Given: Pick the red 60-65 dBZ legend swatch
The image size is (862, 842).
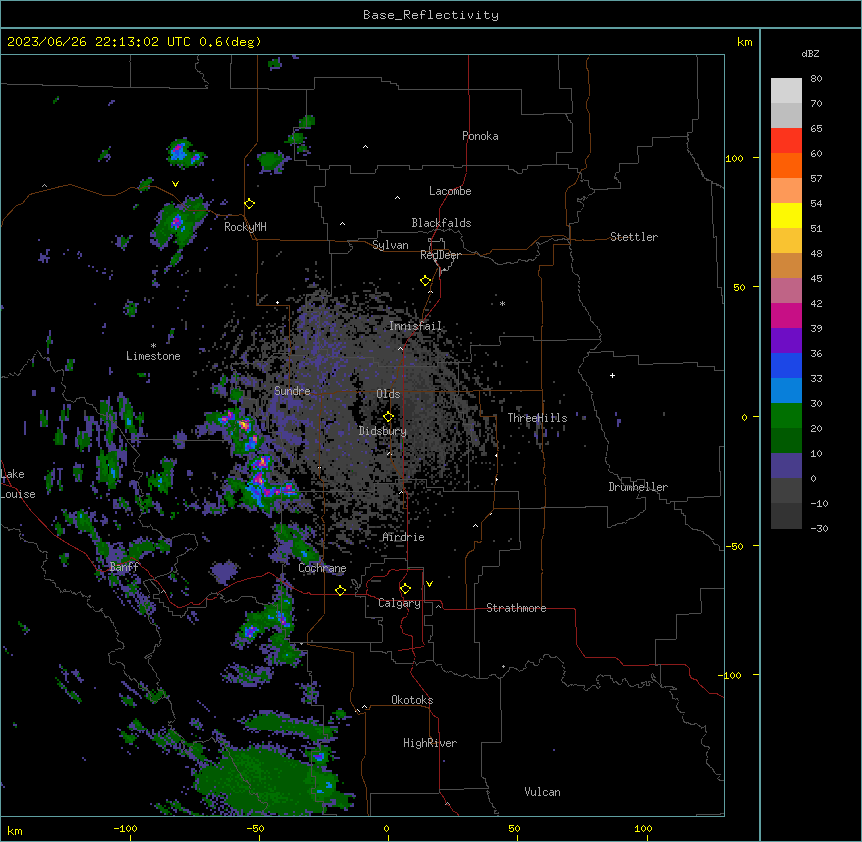Looking at the screenshot, I should 786,141.
